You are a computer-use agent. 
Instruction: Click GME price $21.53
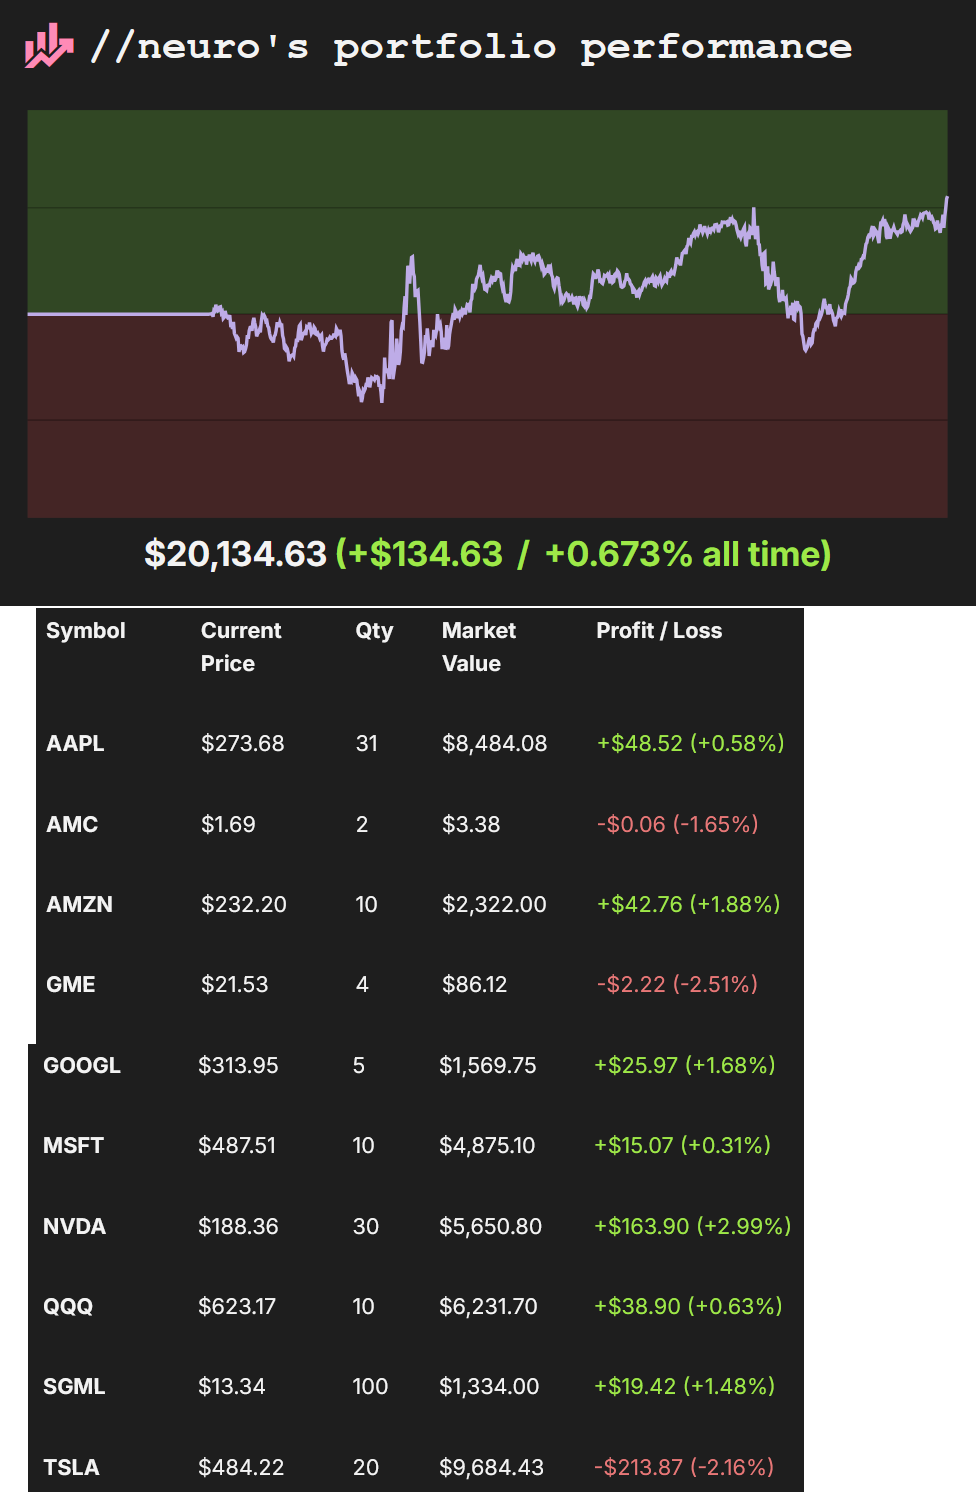tap(235, 985)
